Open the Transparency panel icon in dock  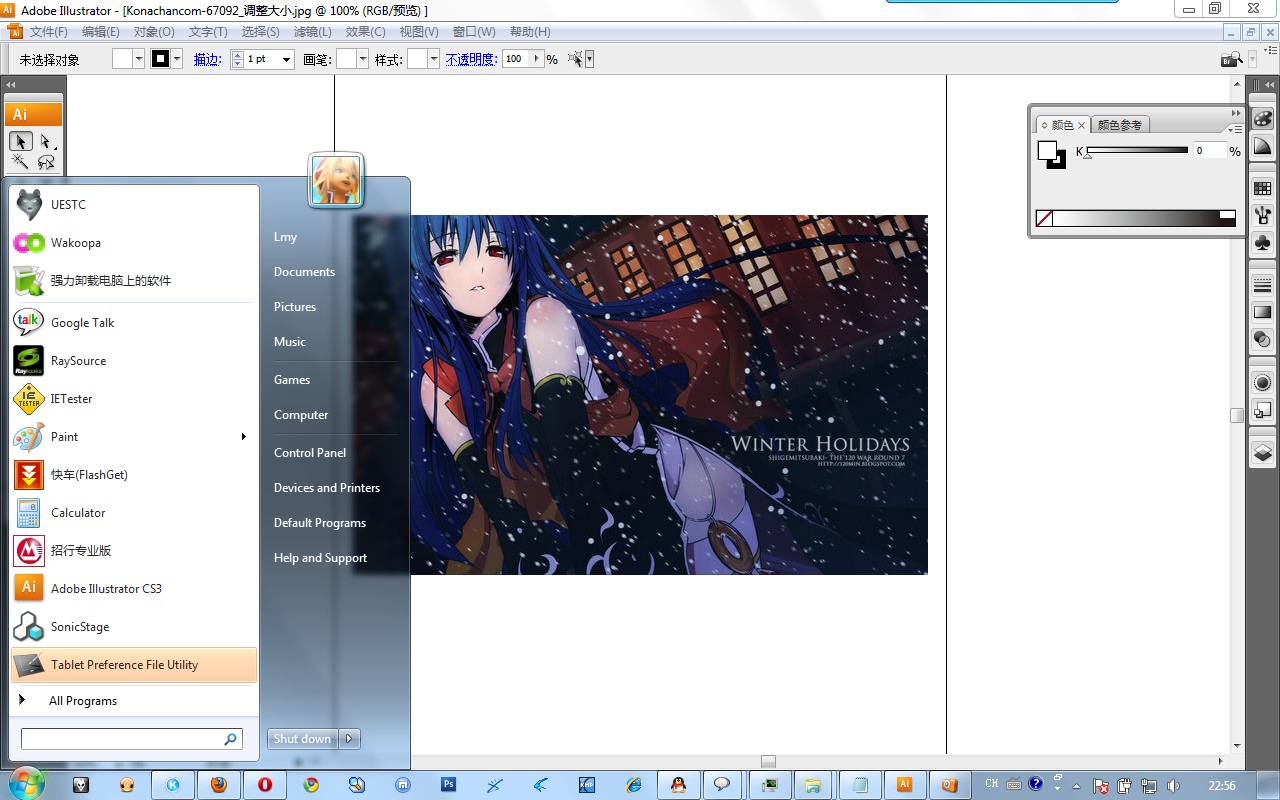coord(1262,339)
